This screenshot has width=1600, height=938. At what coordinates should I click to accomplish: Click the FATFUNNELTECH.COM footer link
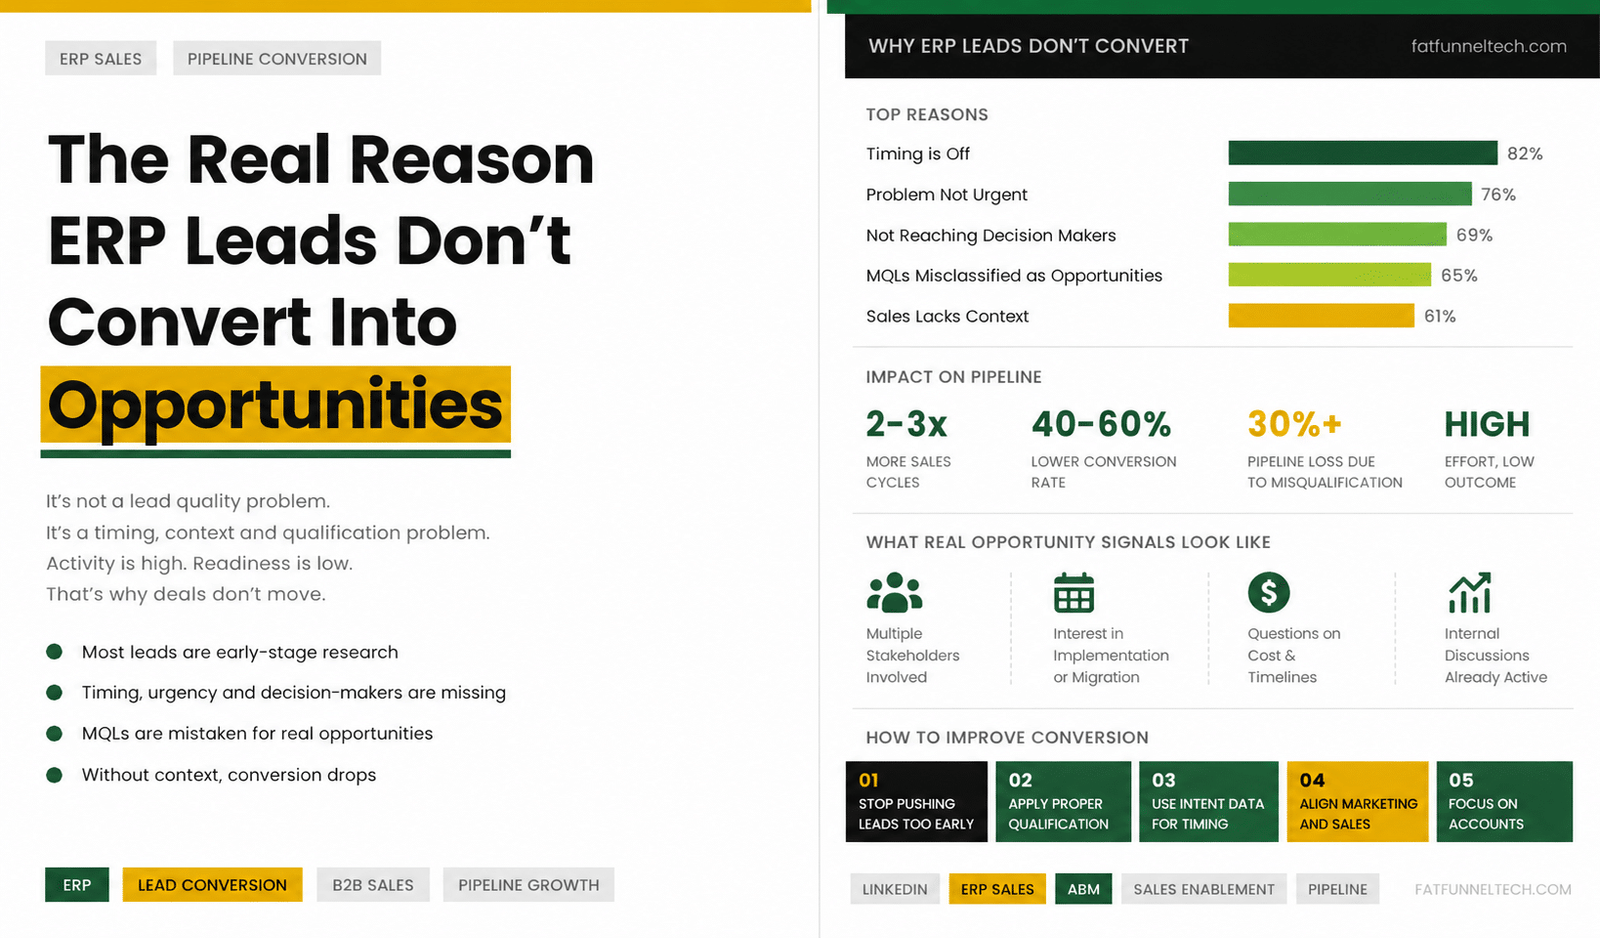pos(1492,889)
